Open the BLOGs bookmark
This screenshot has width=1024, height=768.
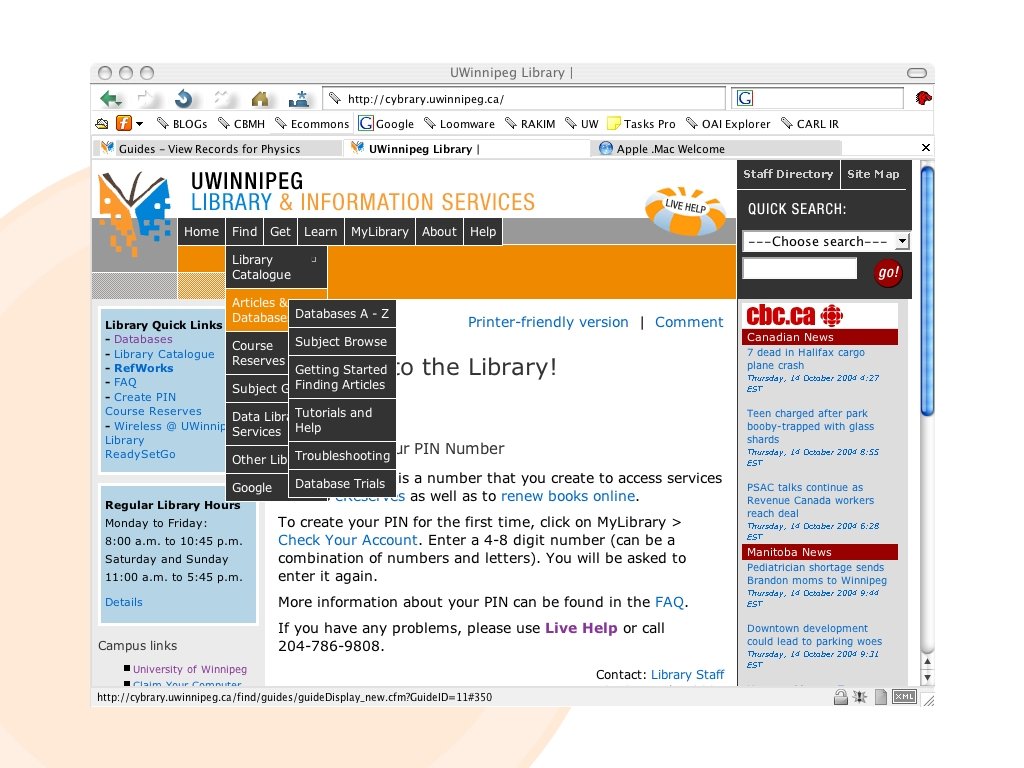pos(182,123)
